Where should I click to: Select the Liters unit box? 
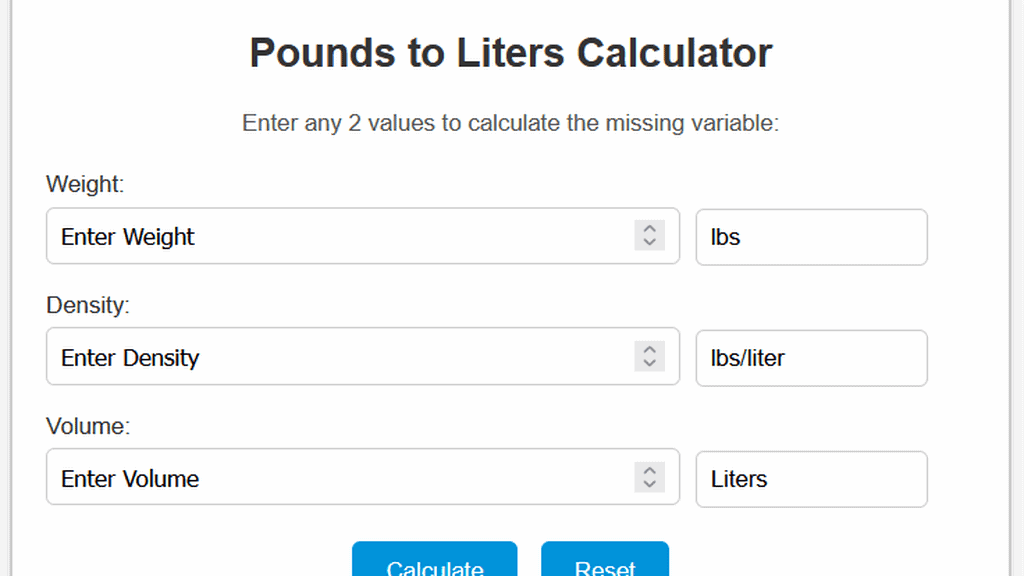point(811,479)
